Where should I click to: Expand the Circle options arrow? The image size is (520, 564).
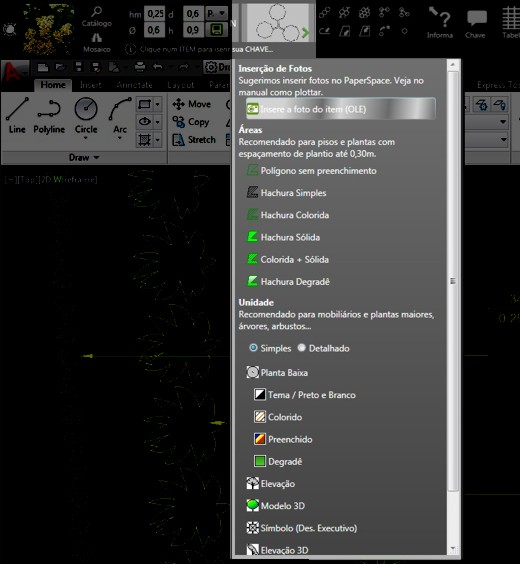pyautogui.click(x=86, y=138)
